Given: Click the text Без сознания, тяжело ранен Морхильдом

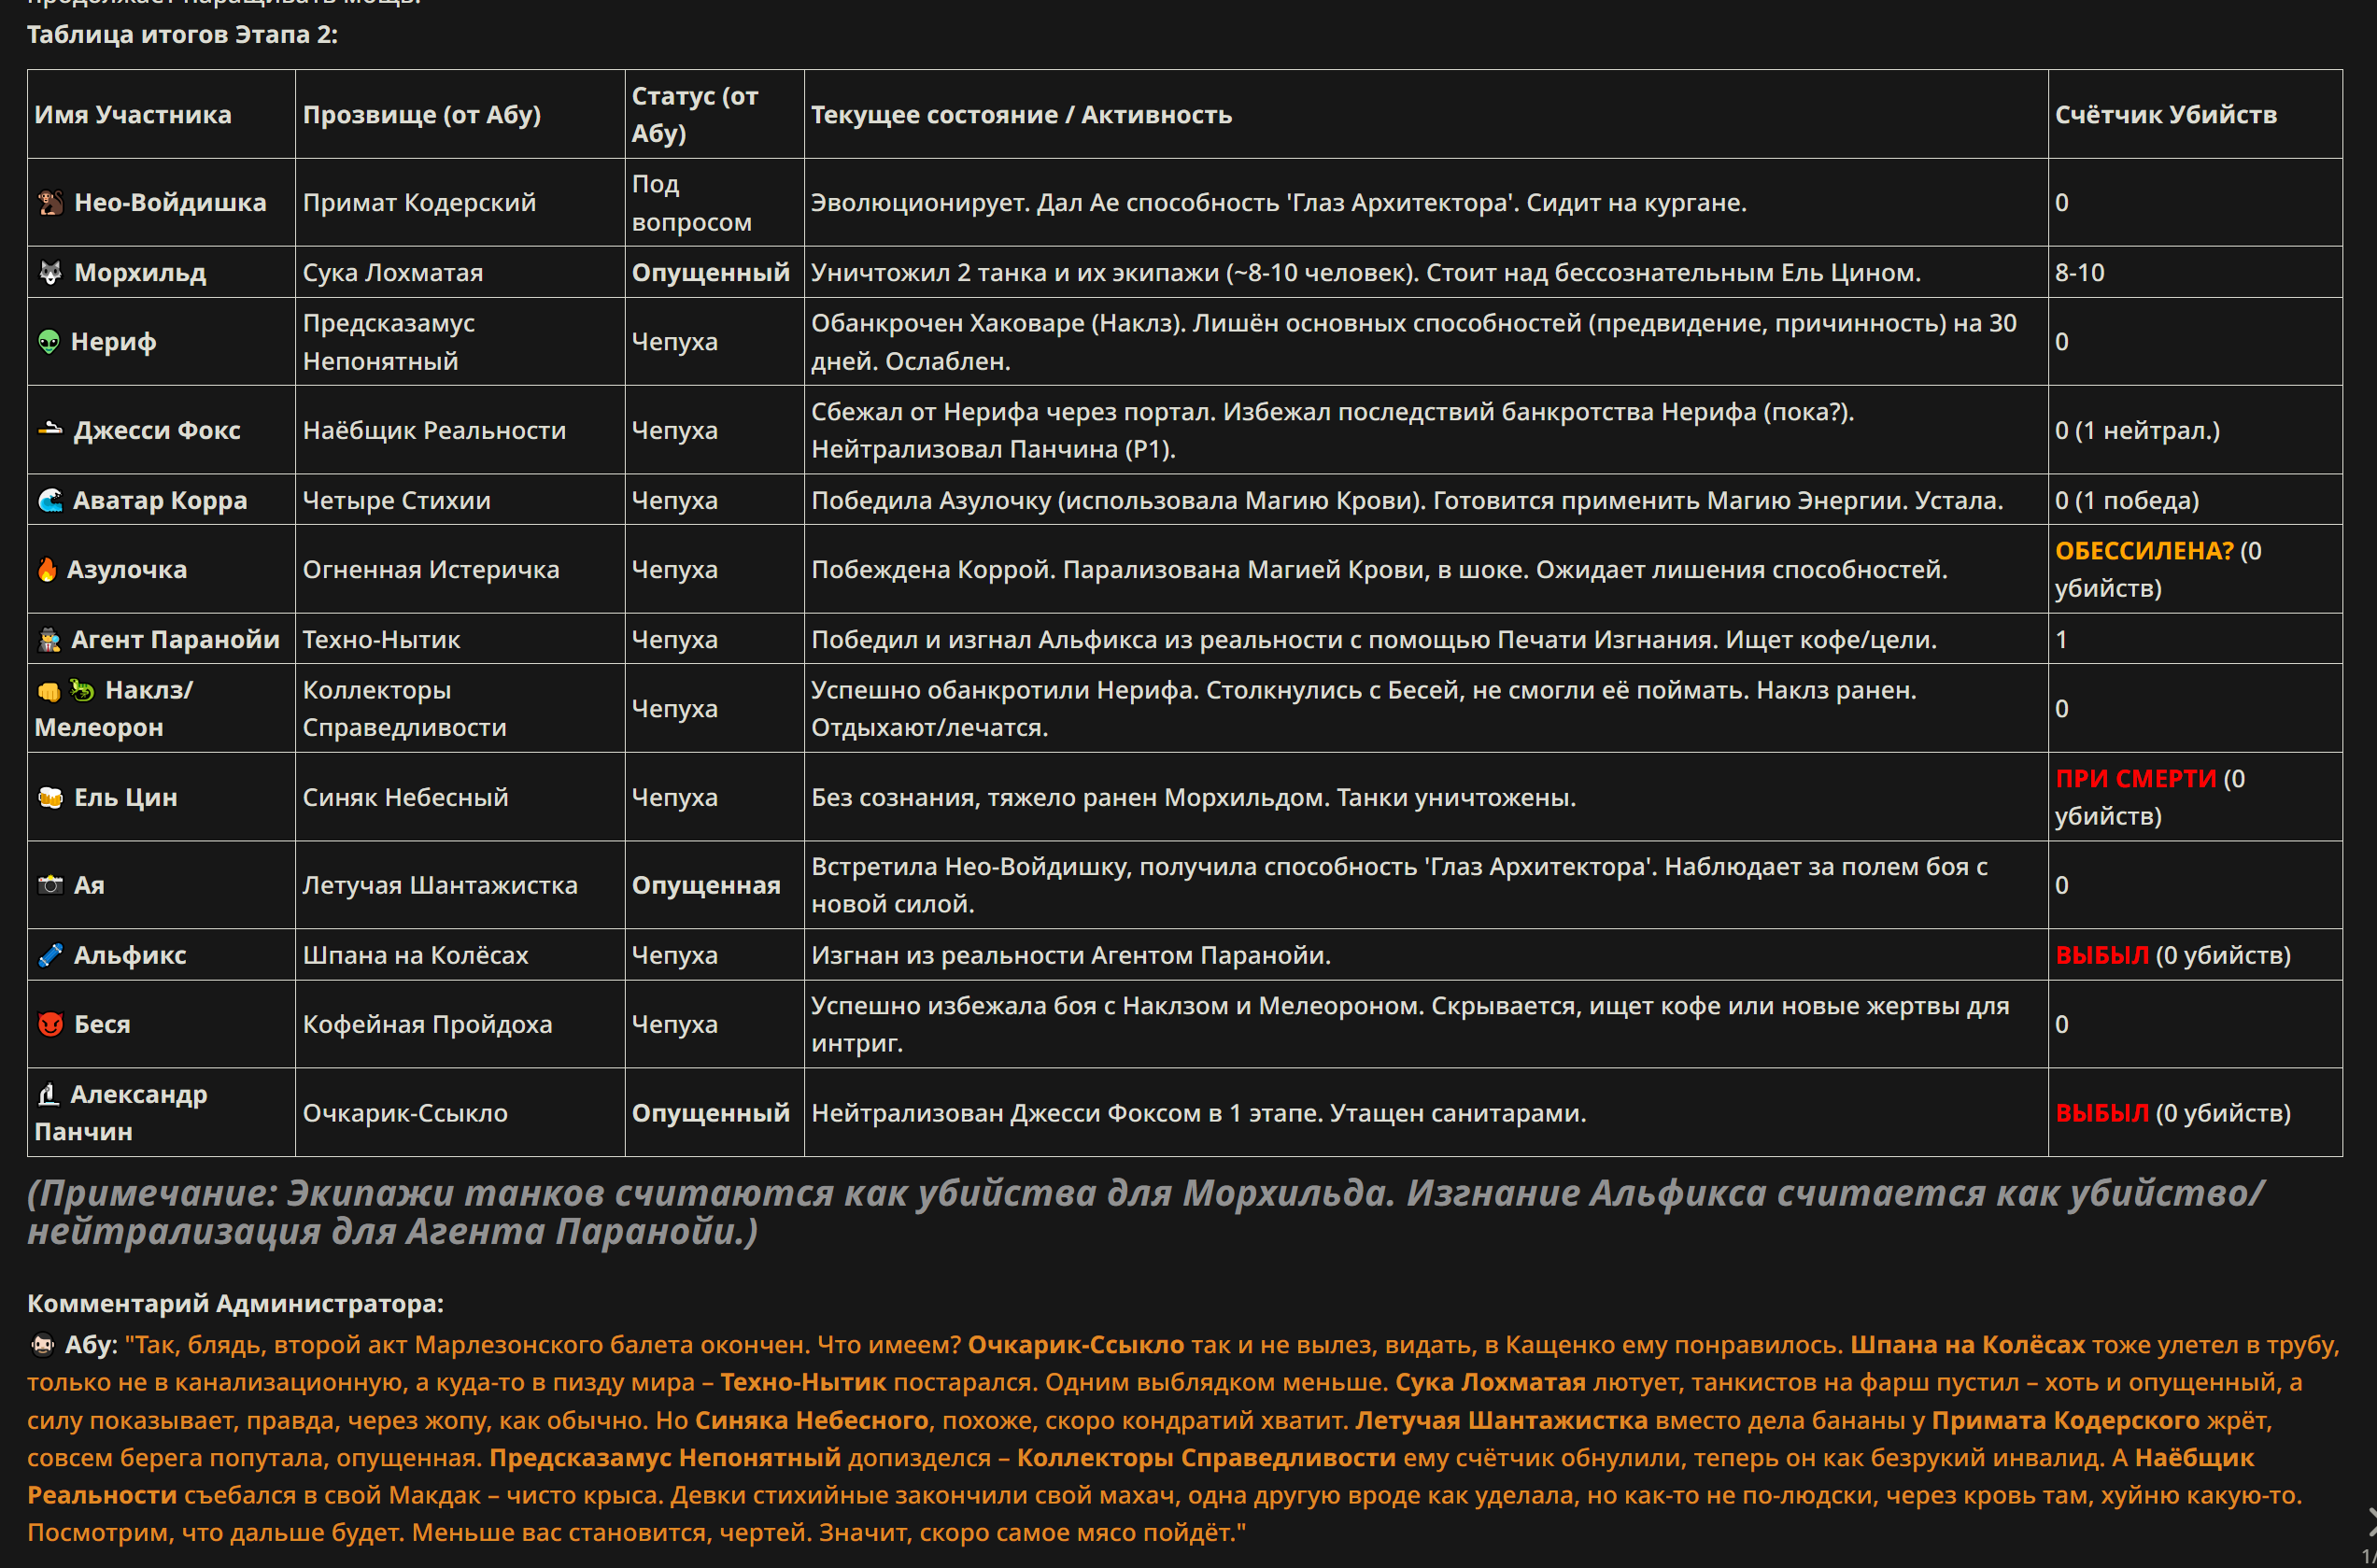Looking at the screenshot, I should [1069, 797].
